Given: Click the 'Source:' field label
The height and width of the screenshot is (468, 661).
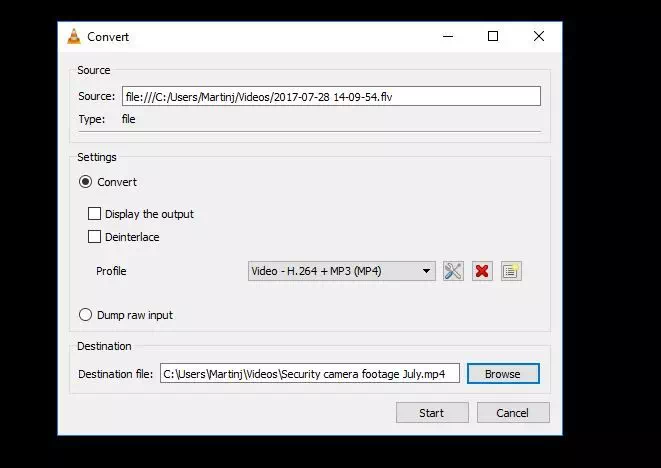Looking at the screenshot, I should click(97, 97).
